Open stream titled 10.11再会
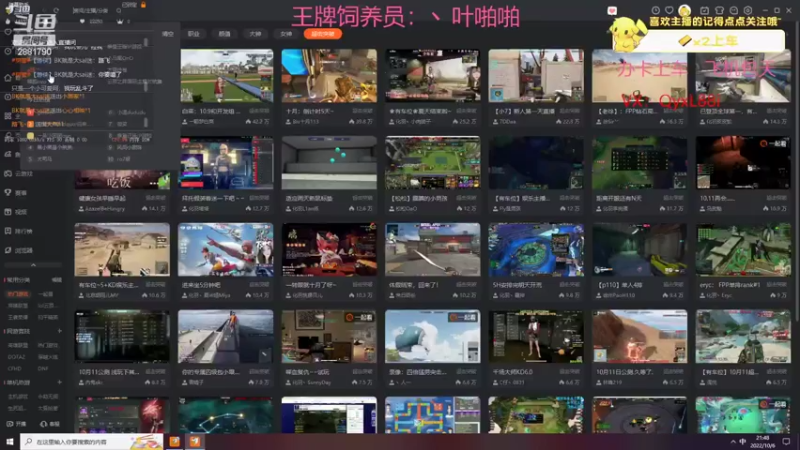Screen dimensions: 800x450 click(717, 198)
